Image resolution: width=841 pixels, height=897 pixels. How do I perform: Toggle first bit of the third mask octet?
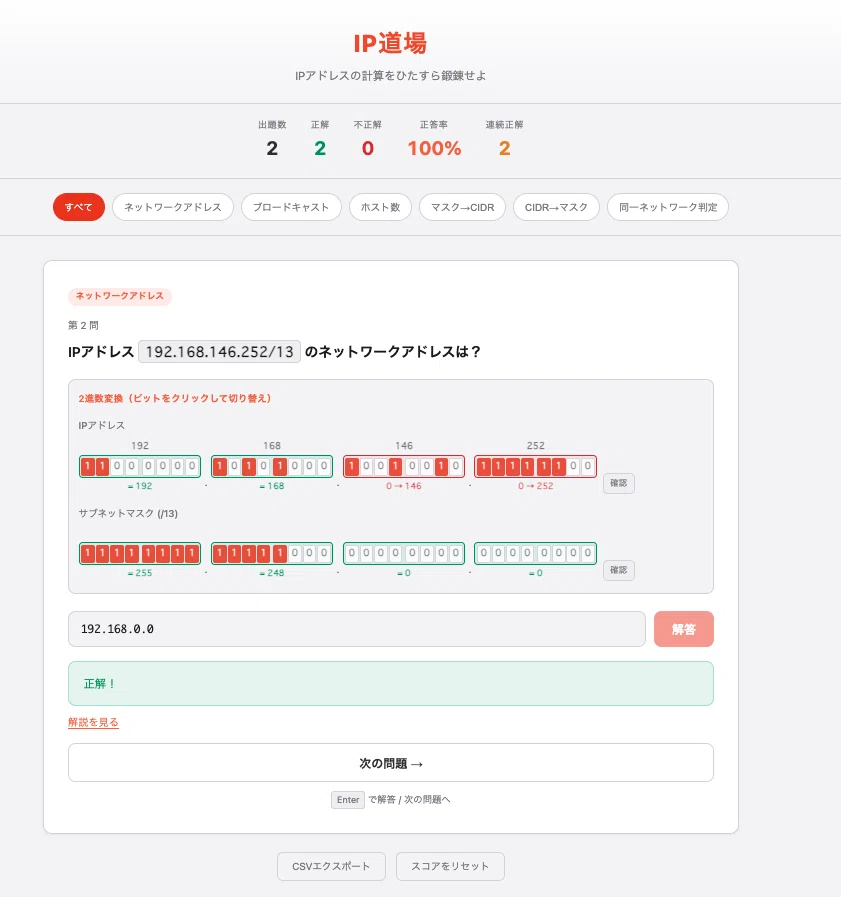[352, 553]
